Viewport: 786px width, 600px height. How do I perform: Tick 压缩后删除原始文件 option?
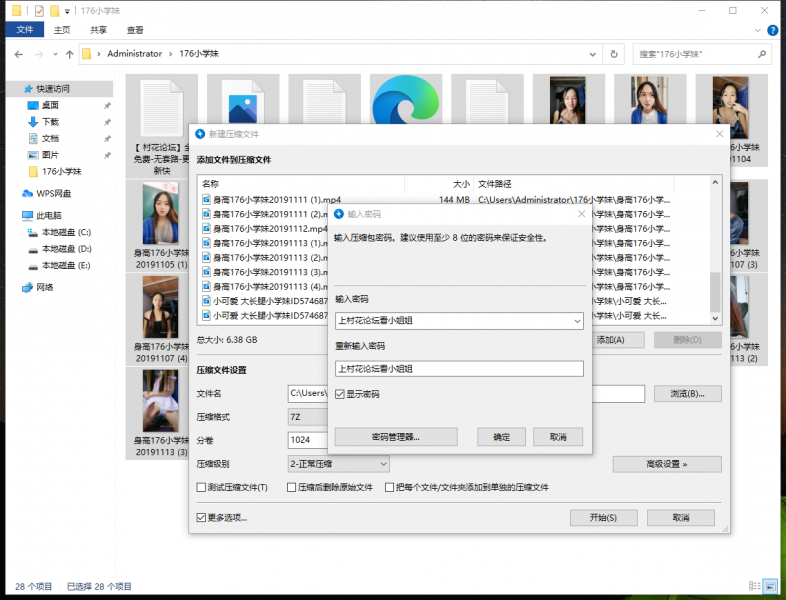(x=291, y=488)
